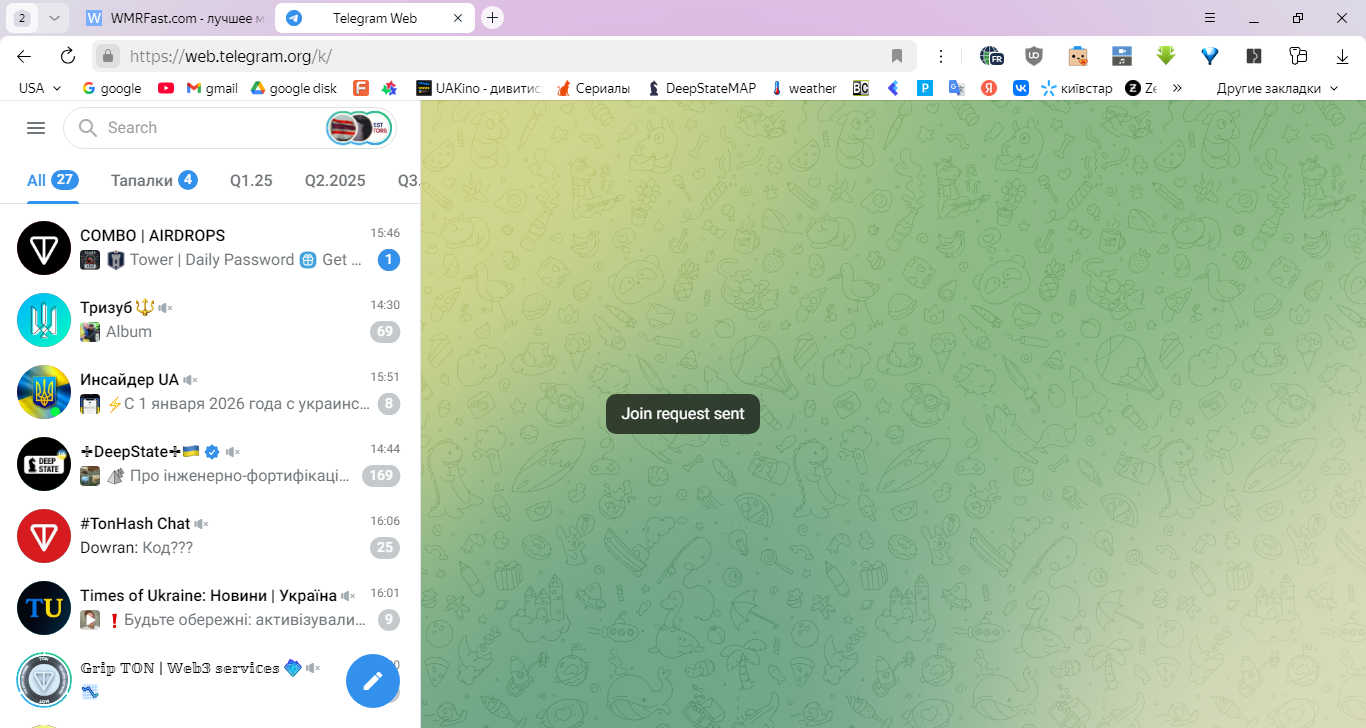Open the #TonHash Chat conversation
This screenshot has height=728, width=1366.
[210, 536]
